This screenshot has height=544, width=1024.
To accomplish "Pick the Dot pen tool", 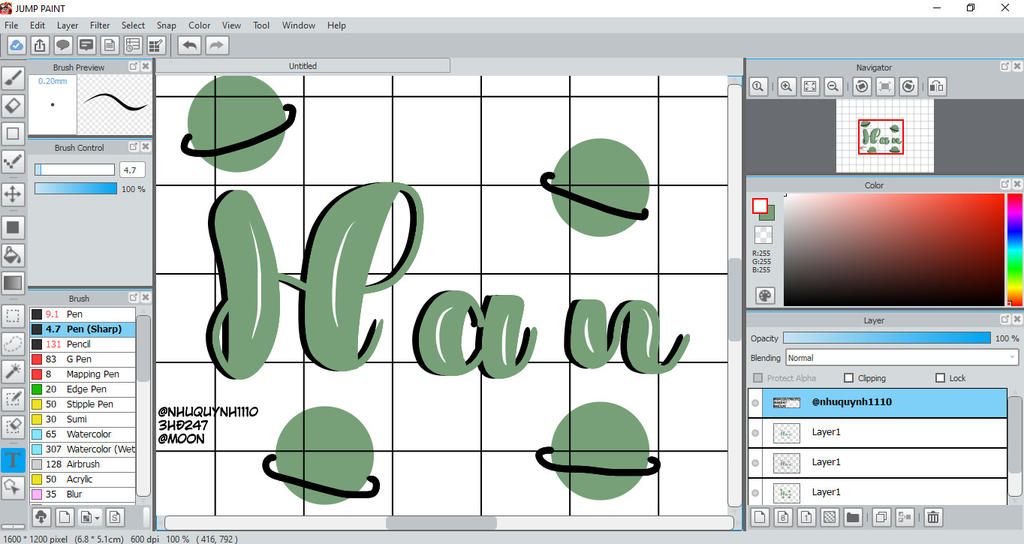I will click(12, 161).
